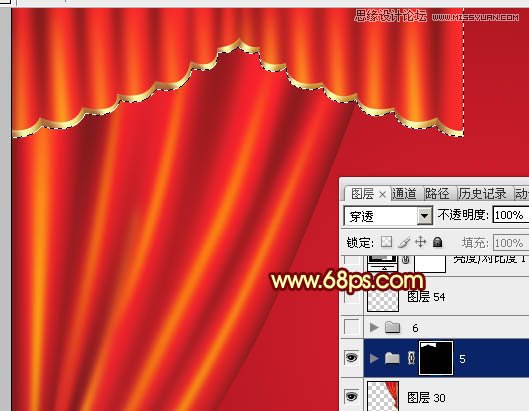Image resolution: width=529 pixels, height=411 pixels.
Task: Expand group 5 disclosure triangle
Action: click(373, 358)
